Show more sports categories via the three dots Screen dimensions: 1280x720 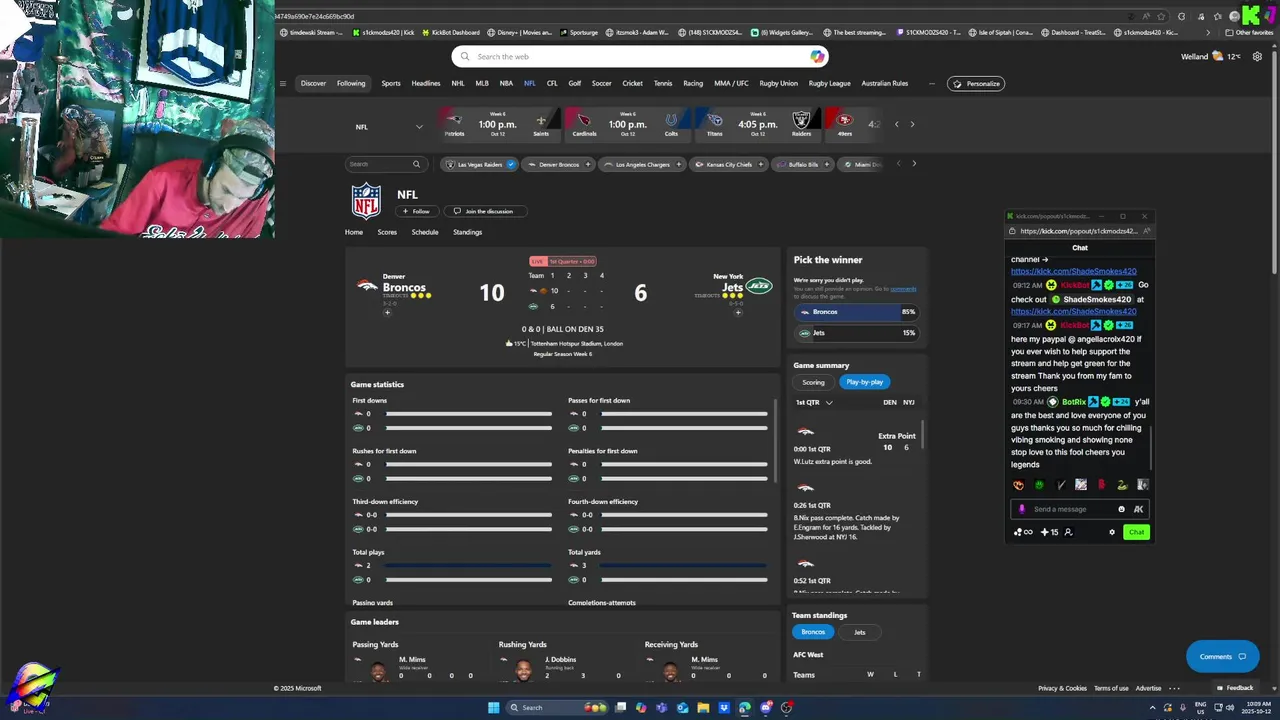(x=931, y=84)
